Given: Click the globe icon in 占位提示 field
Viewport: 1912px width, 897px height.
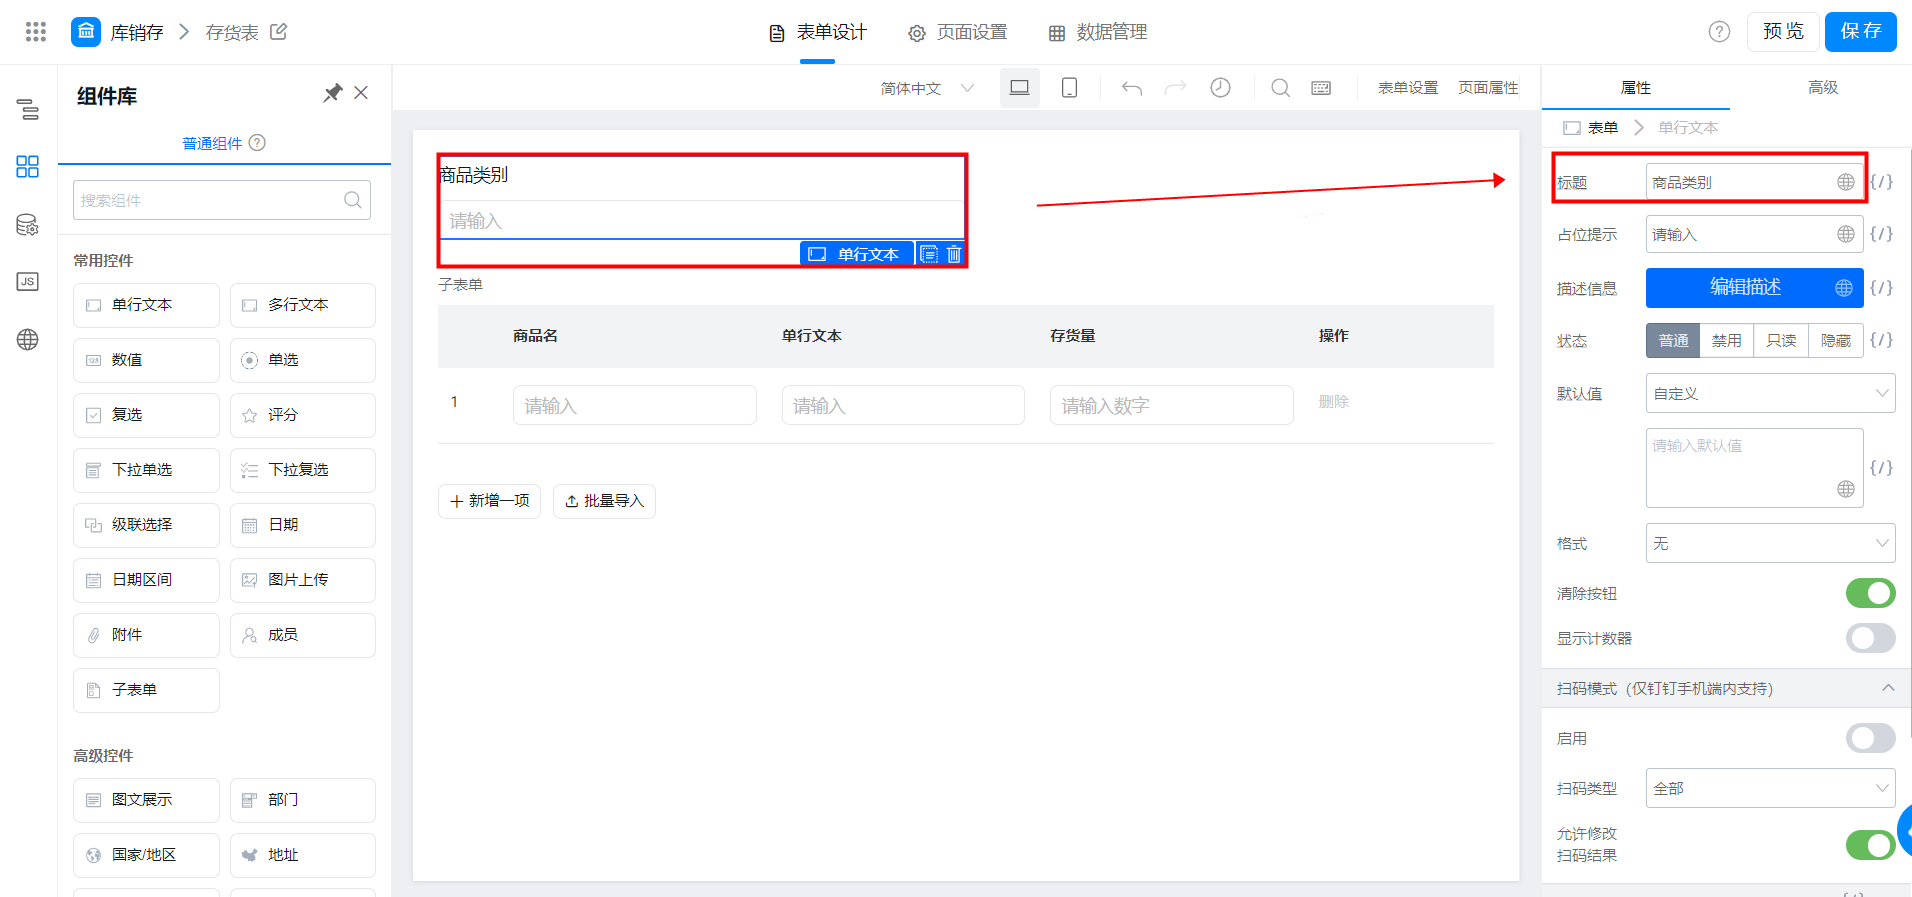Looking at the screenshot, I should [x=1846, y=234].
